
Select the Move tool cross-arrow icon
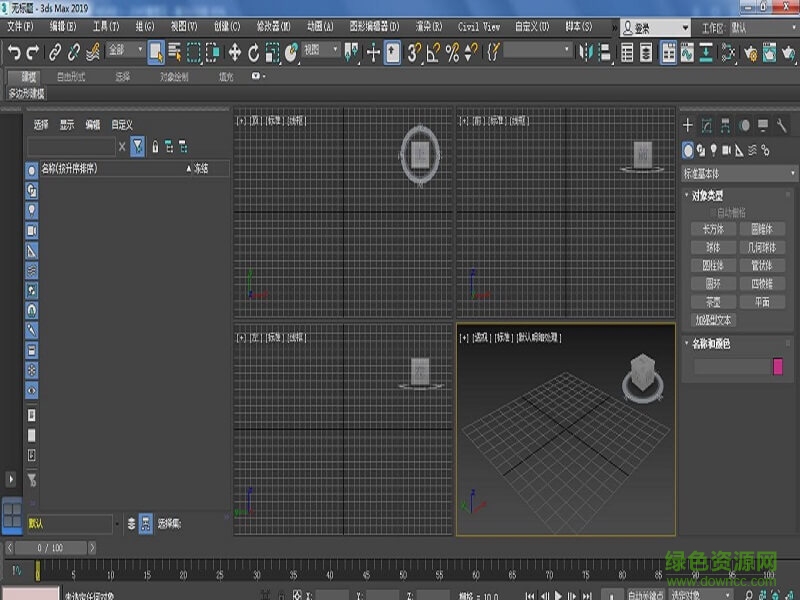pos(235,52)
